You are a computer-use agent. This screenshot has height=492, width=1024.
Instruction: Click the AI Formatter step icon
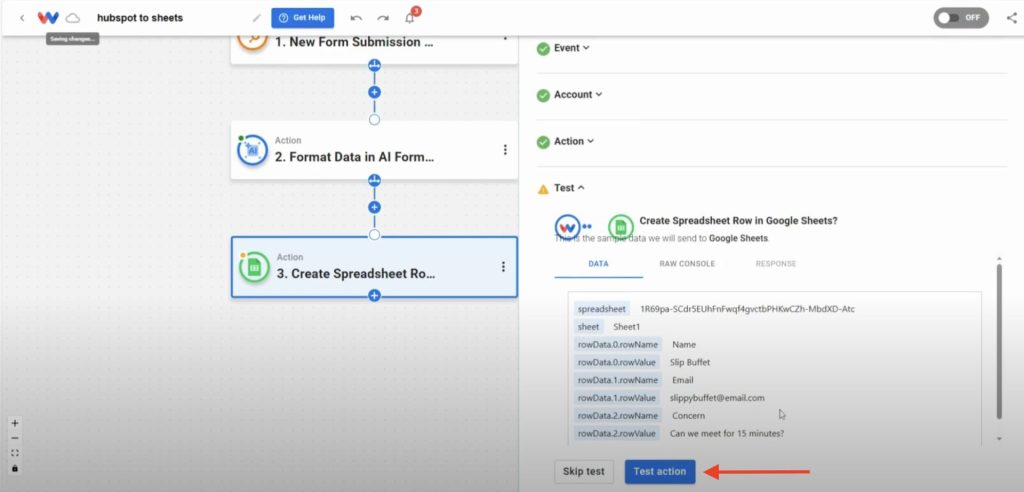(253, 150)
